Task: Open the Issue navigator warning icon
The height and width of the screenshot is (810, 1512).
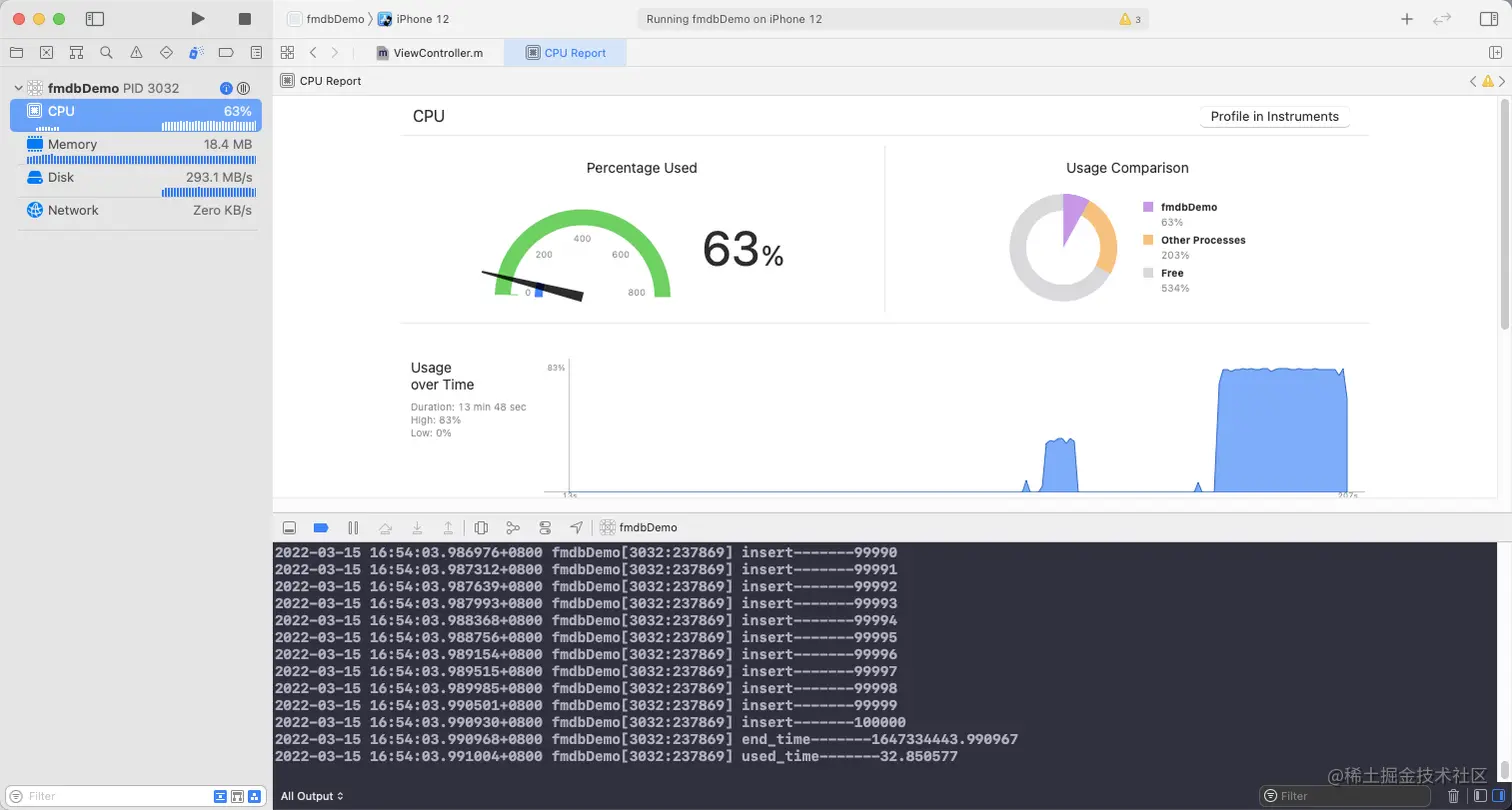Action: (x=136, y=52)
